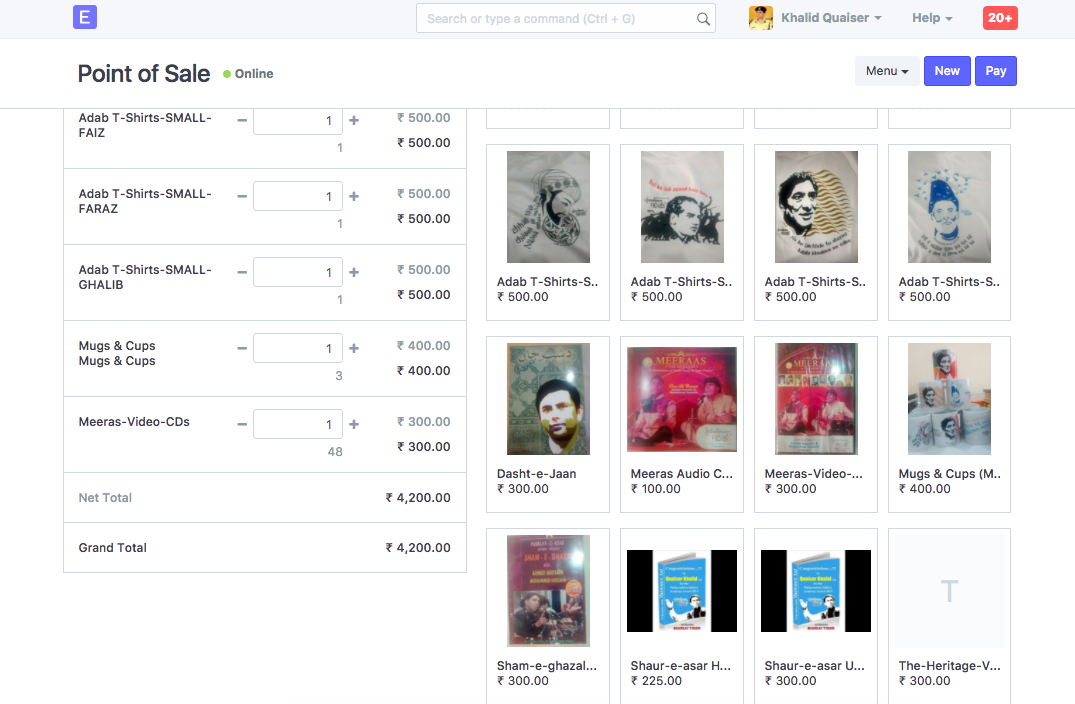Select the Shaur-e-asar H... product image

(x=682, y=591)
